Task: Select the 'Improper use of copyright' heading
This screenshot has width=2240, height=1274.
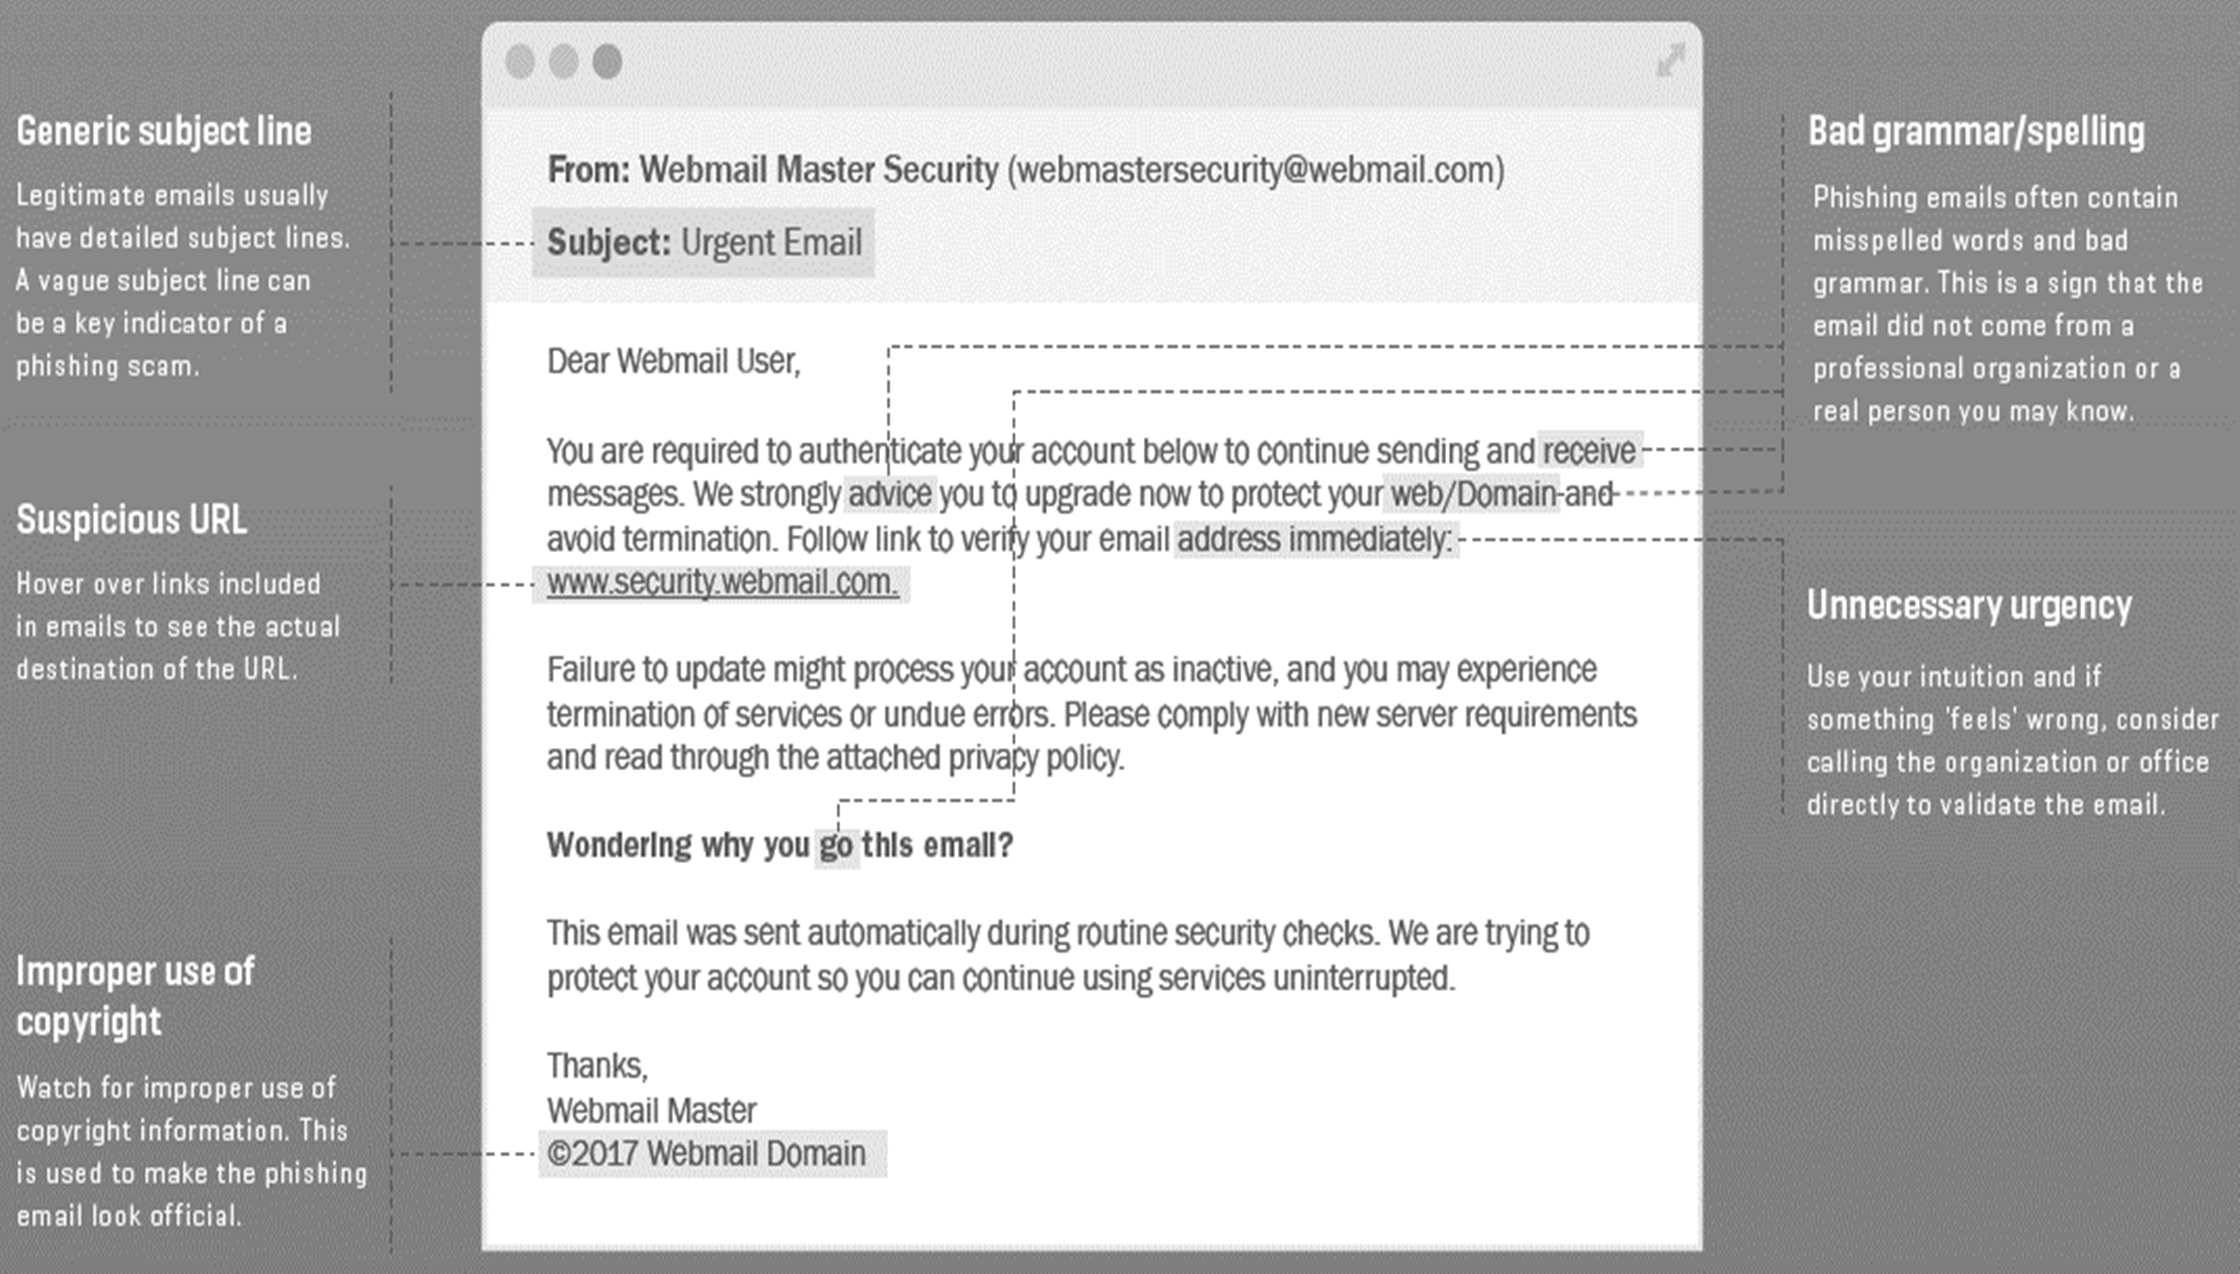Action: (135, 996)
